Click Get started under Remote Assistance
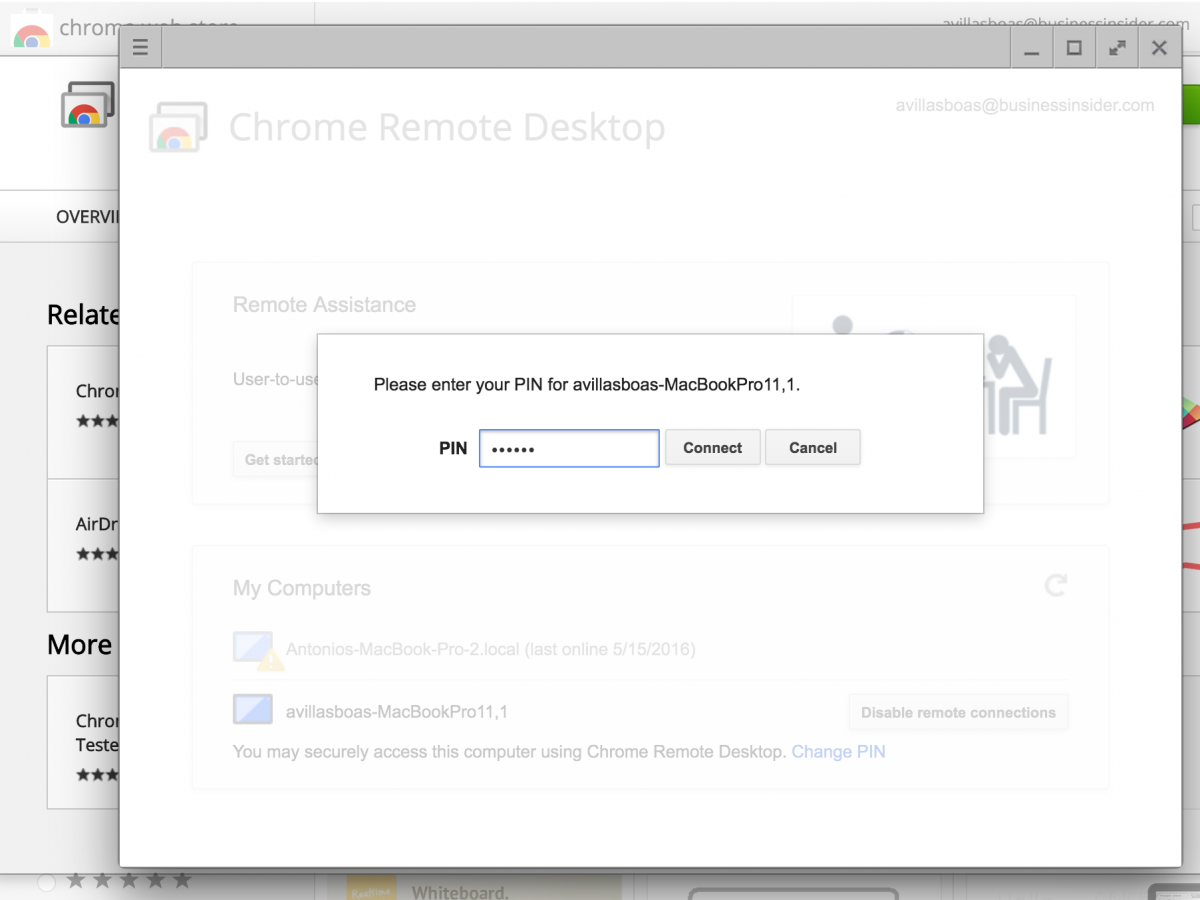This screenshot has height=900, width=1200. (276, 460)
